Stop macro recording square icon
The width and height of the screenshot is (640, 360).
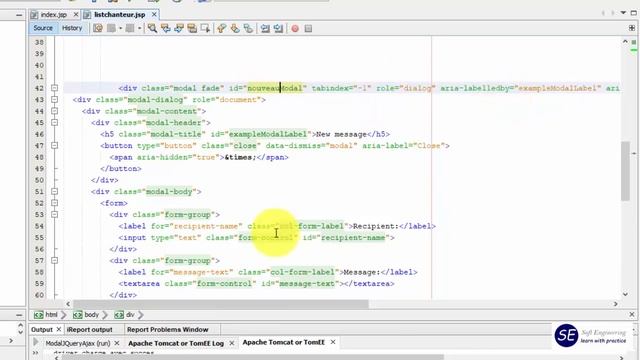(308, 28)
